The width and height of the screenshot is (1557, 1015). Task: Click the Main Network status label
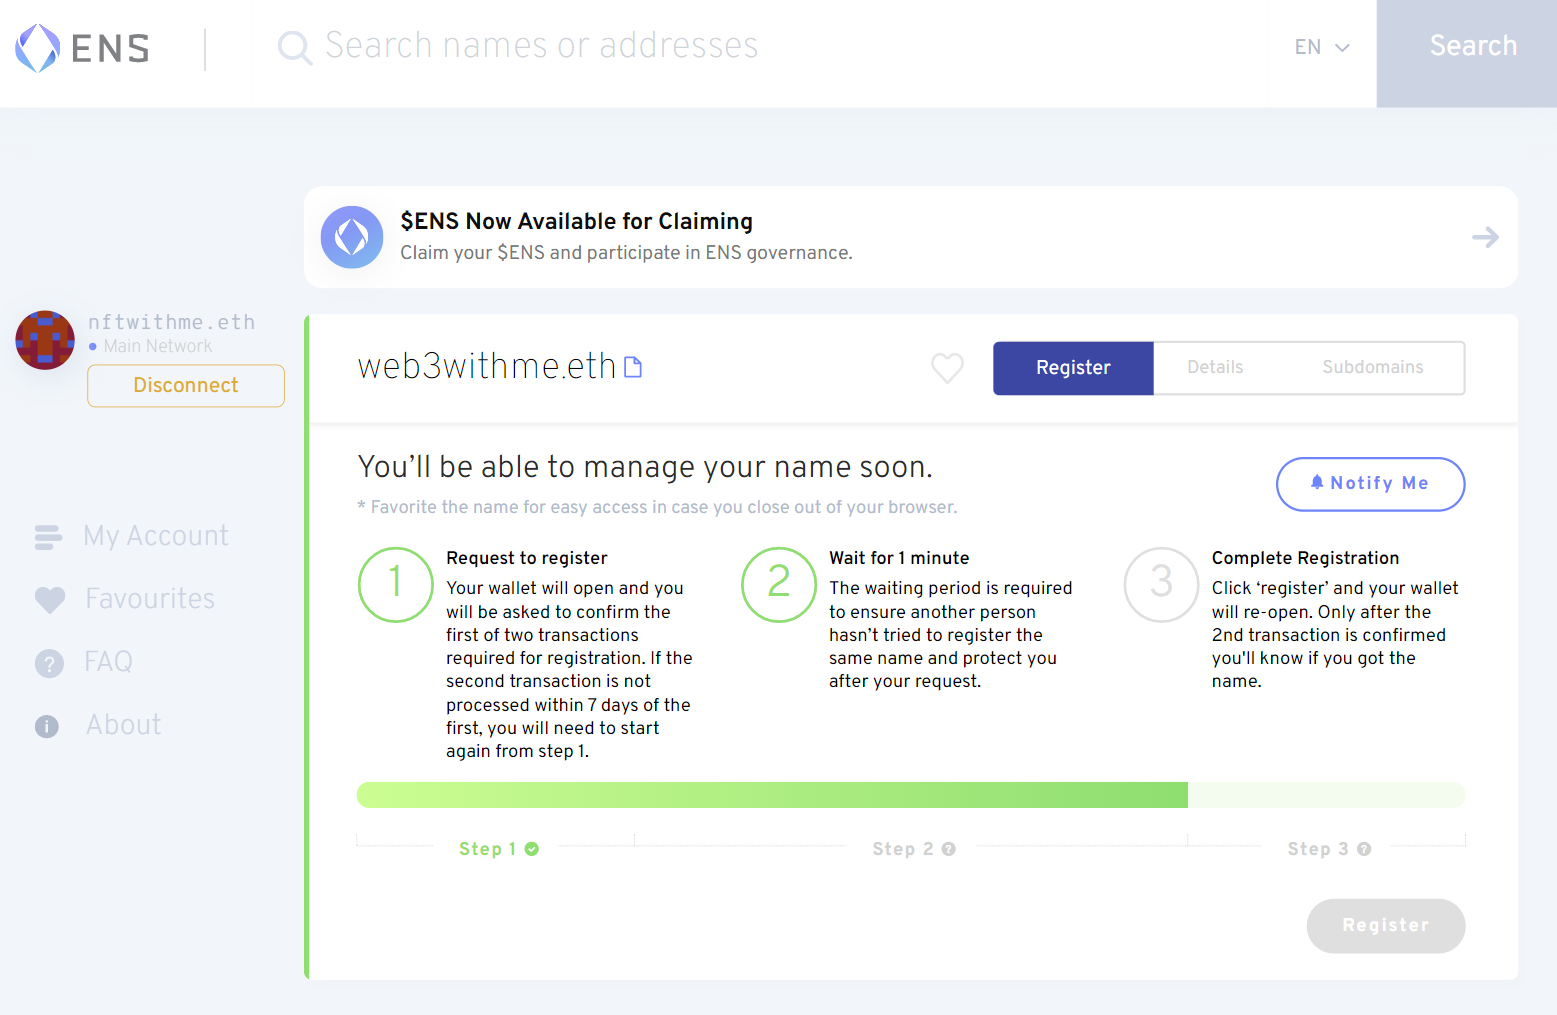pyautogui.click(x=157, y=346)
